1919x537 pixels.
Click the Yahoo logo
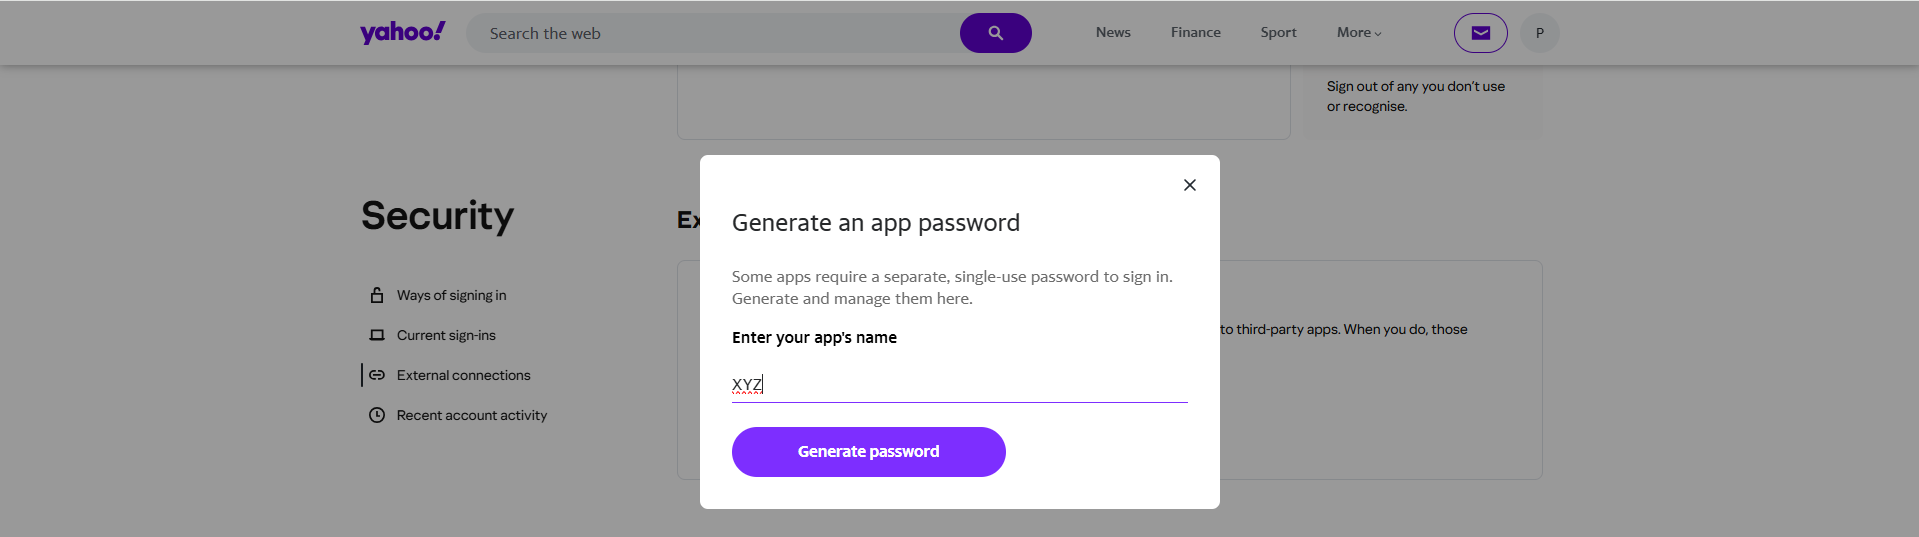pyautogui.click(x=402, y=33)
